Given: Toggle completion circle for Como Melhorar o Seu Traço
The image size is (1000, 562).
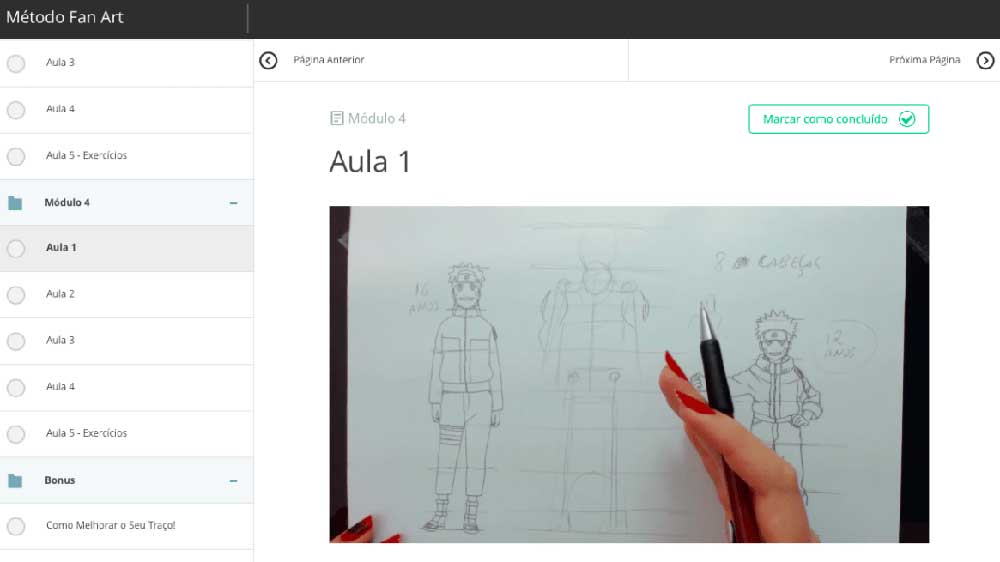Looking at the screenshot, I should (x=16, y=526).
